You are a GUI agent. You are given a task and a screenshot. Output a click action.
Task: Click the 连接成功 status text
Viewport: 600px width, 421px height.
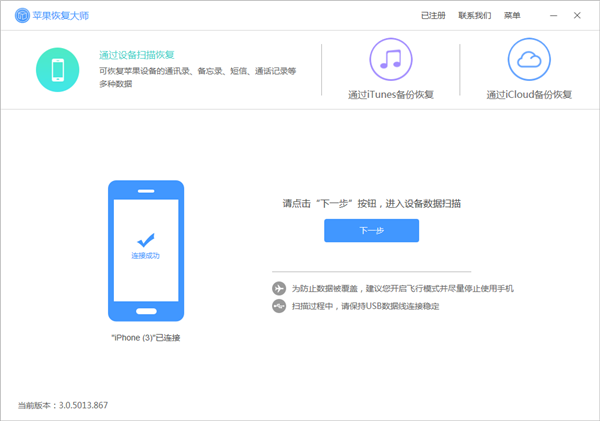pyautogui.click(x=145, y=256)
